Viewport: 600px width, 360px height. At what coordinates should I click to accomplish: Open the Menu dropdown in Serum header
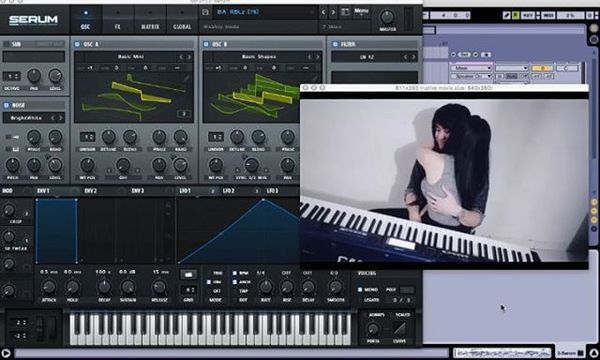pos(361,11)
